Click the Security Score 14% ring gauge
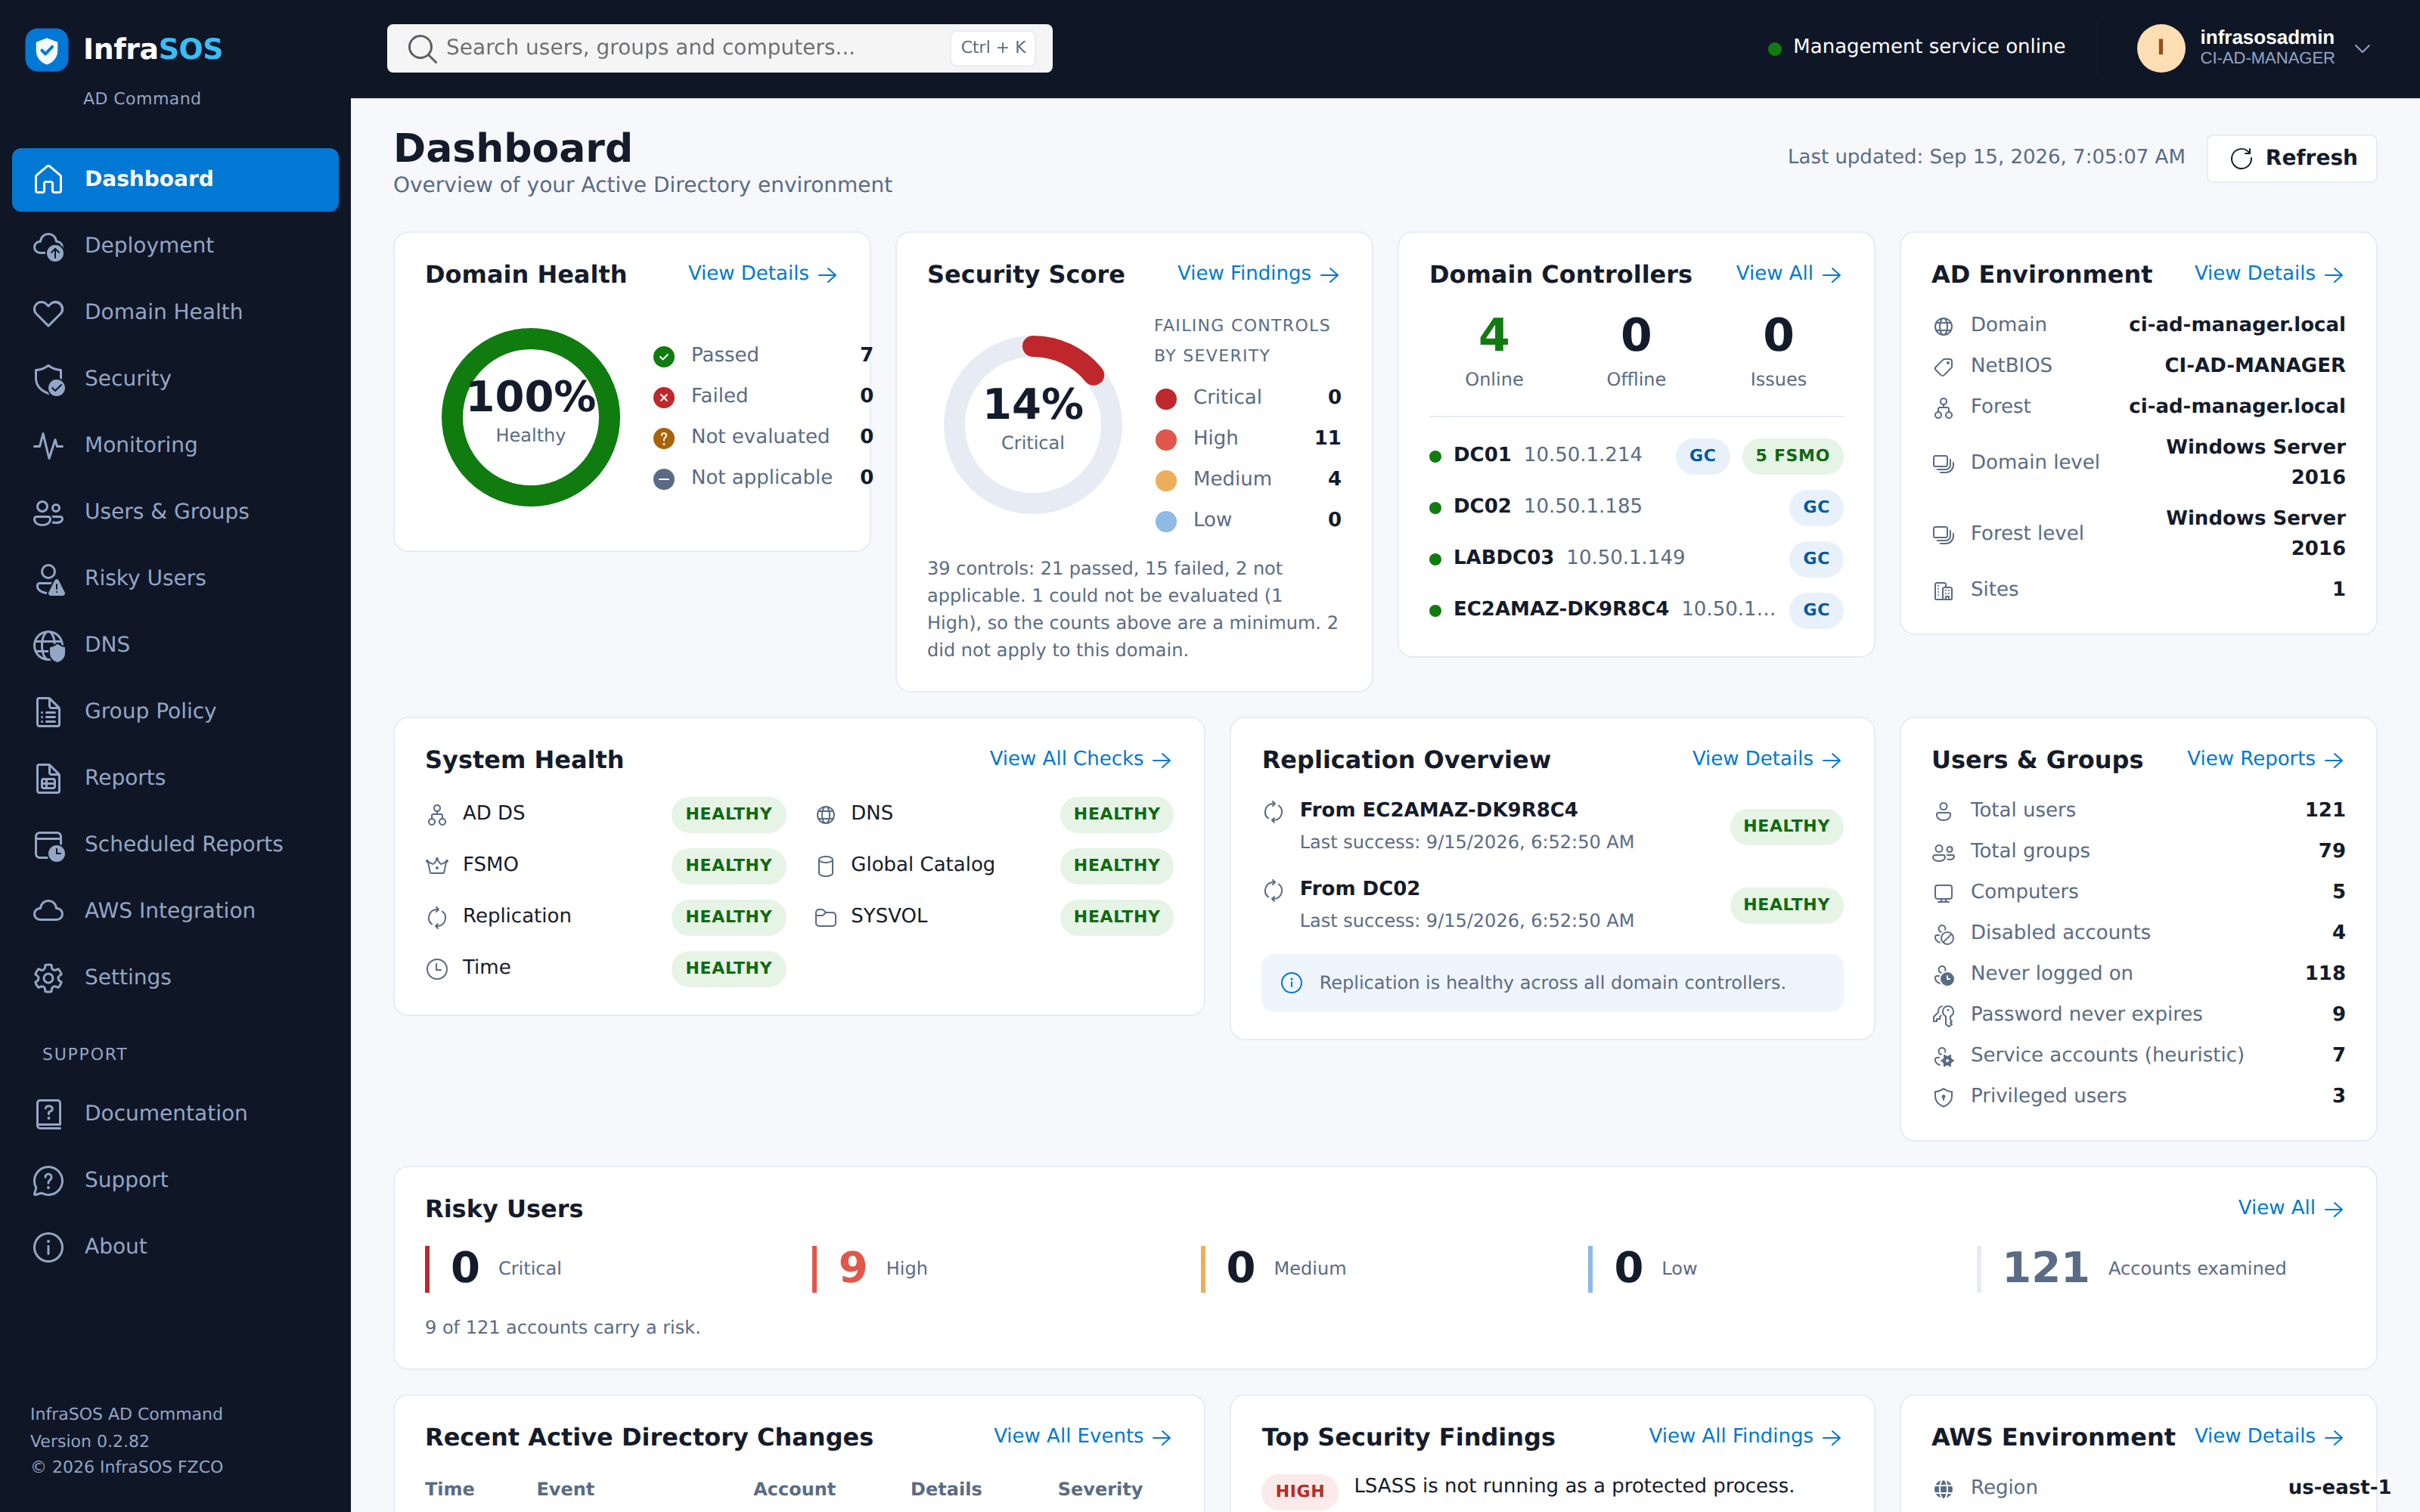 click(x=1033, y=424)
